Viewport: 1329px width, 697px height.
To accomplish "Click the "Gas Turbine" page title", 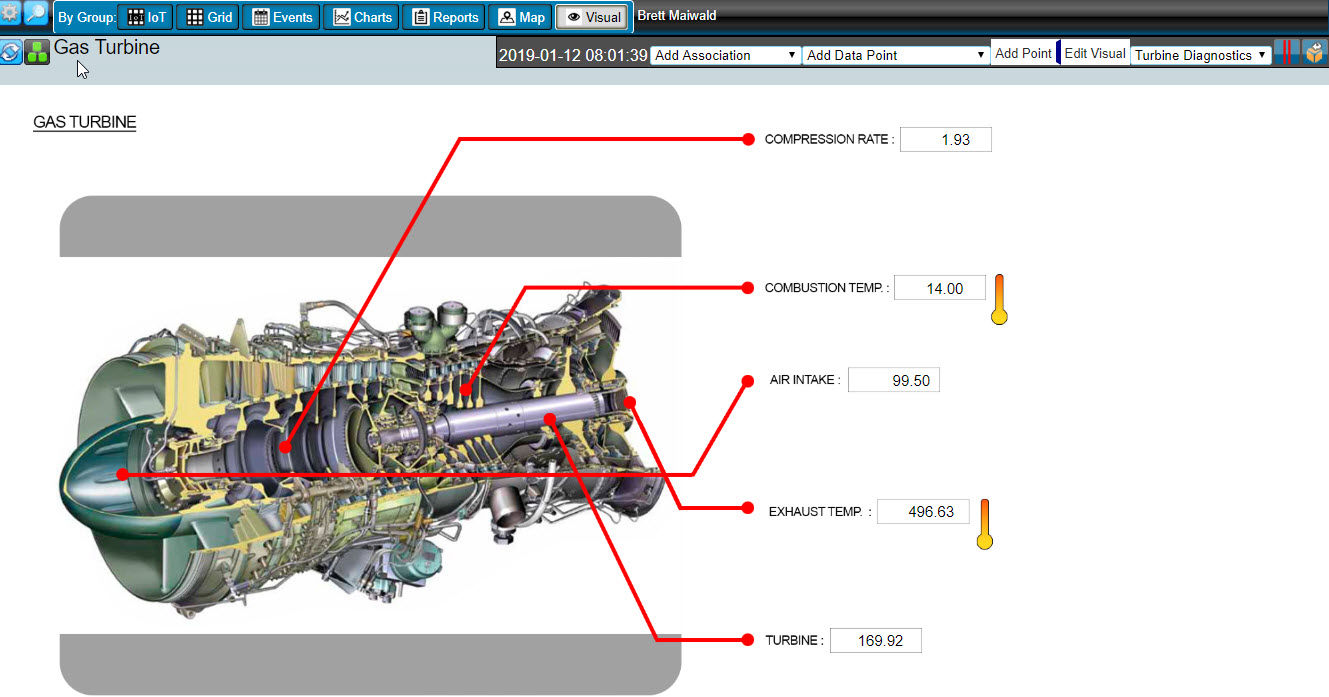I will 106,47.
